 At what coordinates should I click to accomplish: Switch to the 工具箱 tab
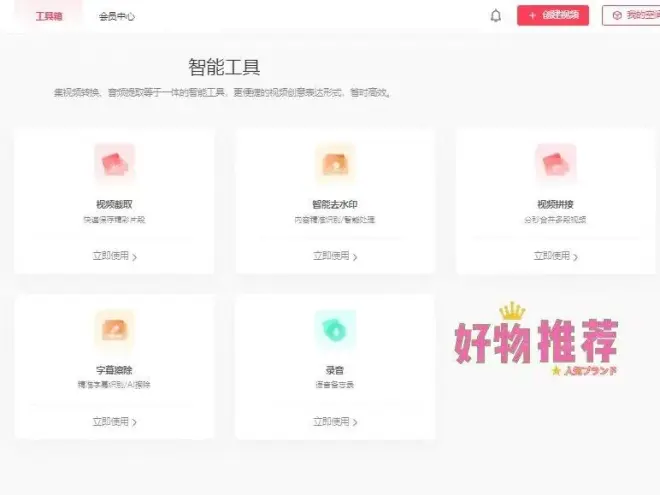(49, 16)
